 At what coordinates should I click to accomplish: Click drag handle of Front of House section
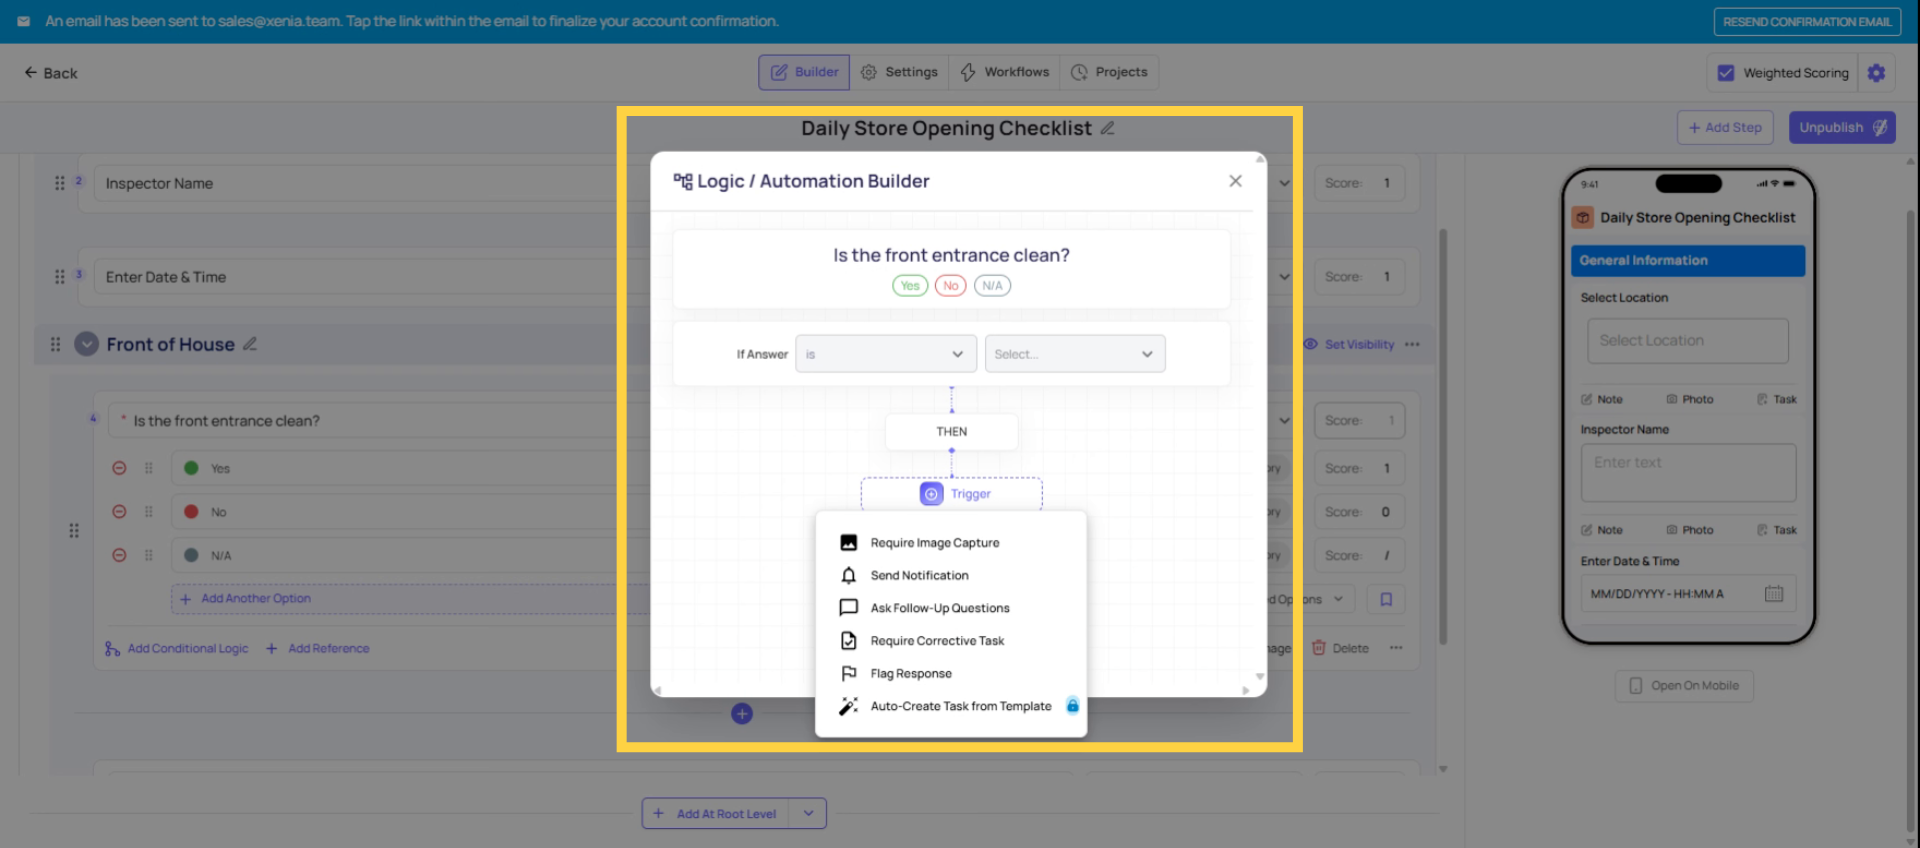coord(55,344)
